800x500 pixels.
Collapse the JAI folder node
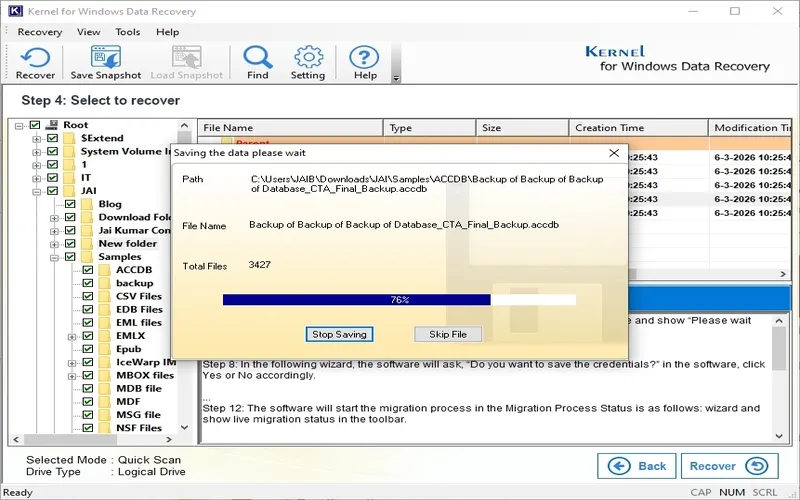tap(37, 191)
